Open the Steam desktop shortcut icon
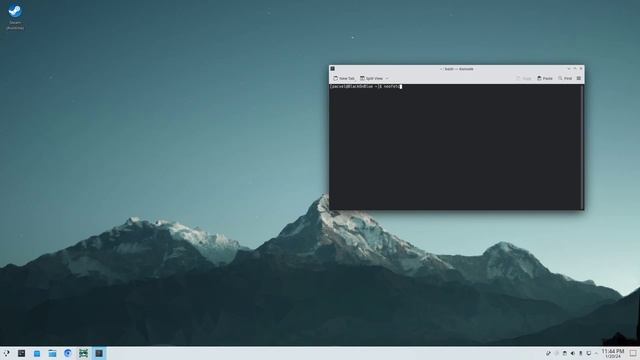Image resolution: width=640 pixels, height=360 pixels. pos(15,16)
